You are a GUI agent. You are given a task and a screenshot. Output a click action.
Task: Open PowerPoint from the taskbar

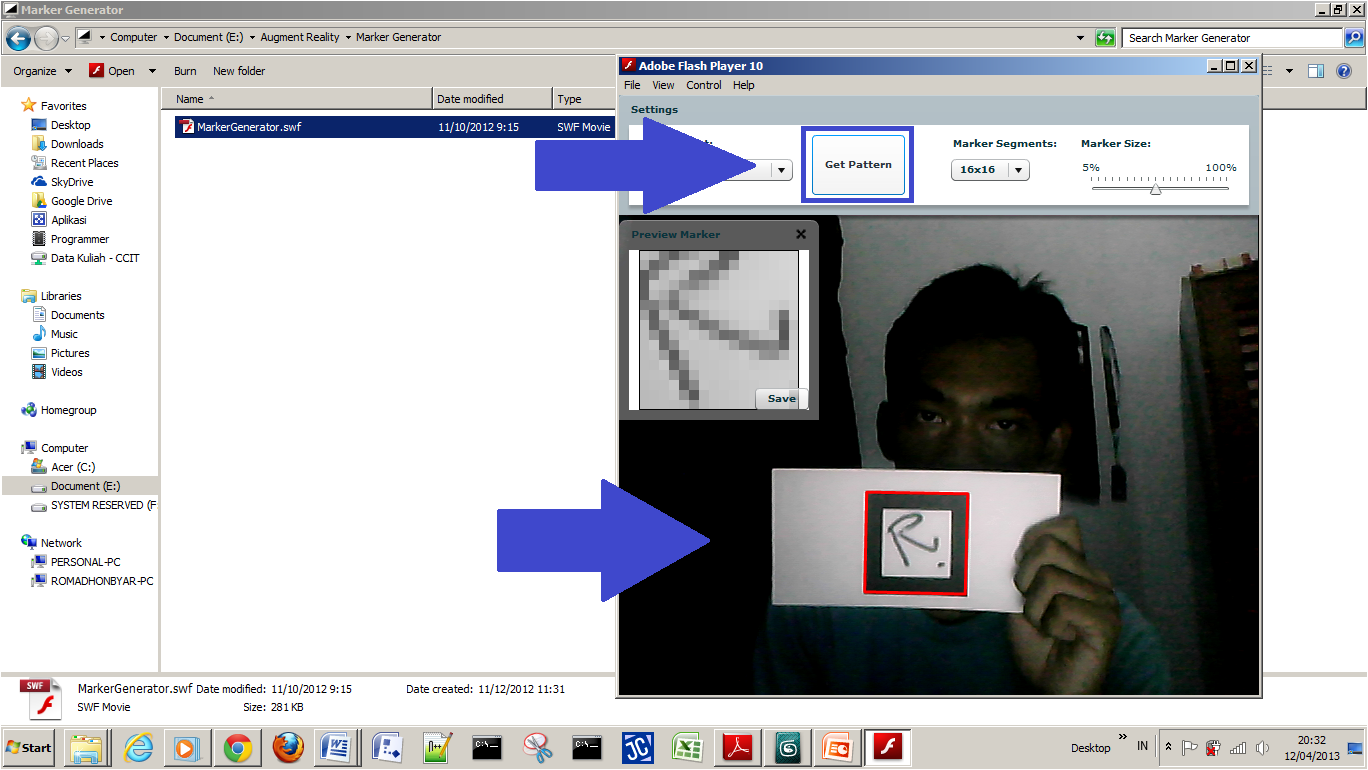click(837, 747)
